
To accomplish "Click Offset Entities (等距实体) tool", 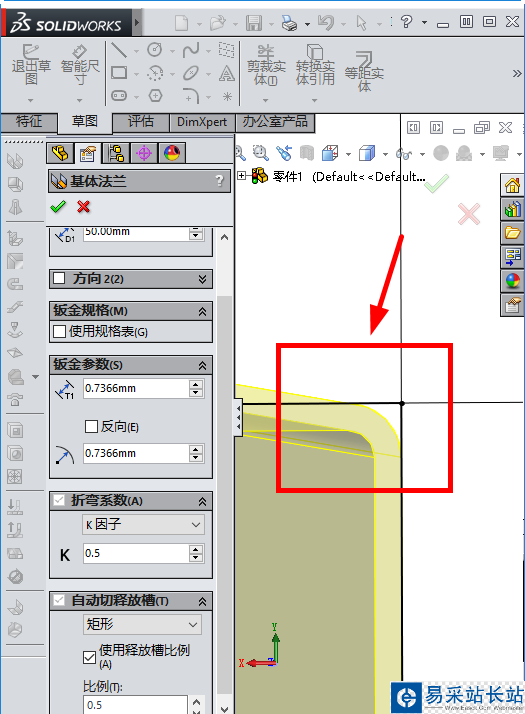I will (364, 71).
